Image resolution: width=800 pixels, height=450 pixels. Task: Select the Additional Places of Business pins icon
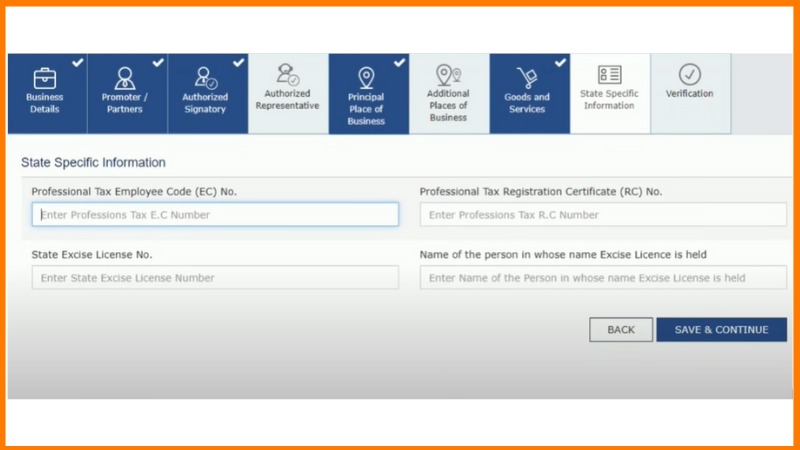(x=448, y=74)
